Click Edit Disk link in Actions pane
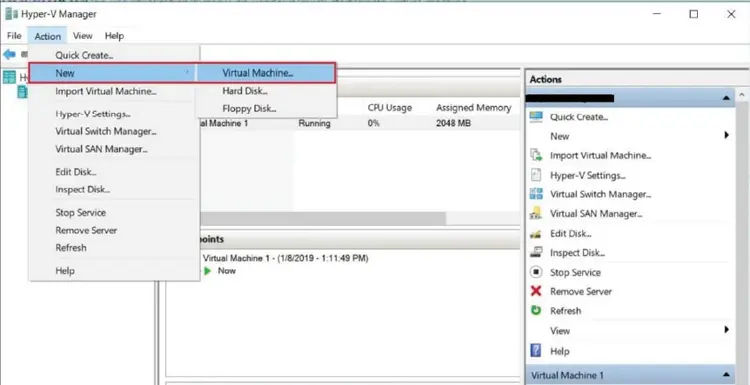 pyautogui.click(x=571, y=234)
